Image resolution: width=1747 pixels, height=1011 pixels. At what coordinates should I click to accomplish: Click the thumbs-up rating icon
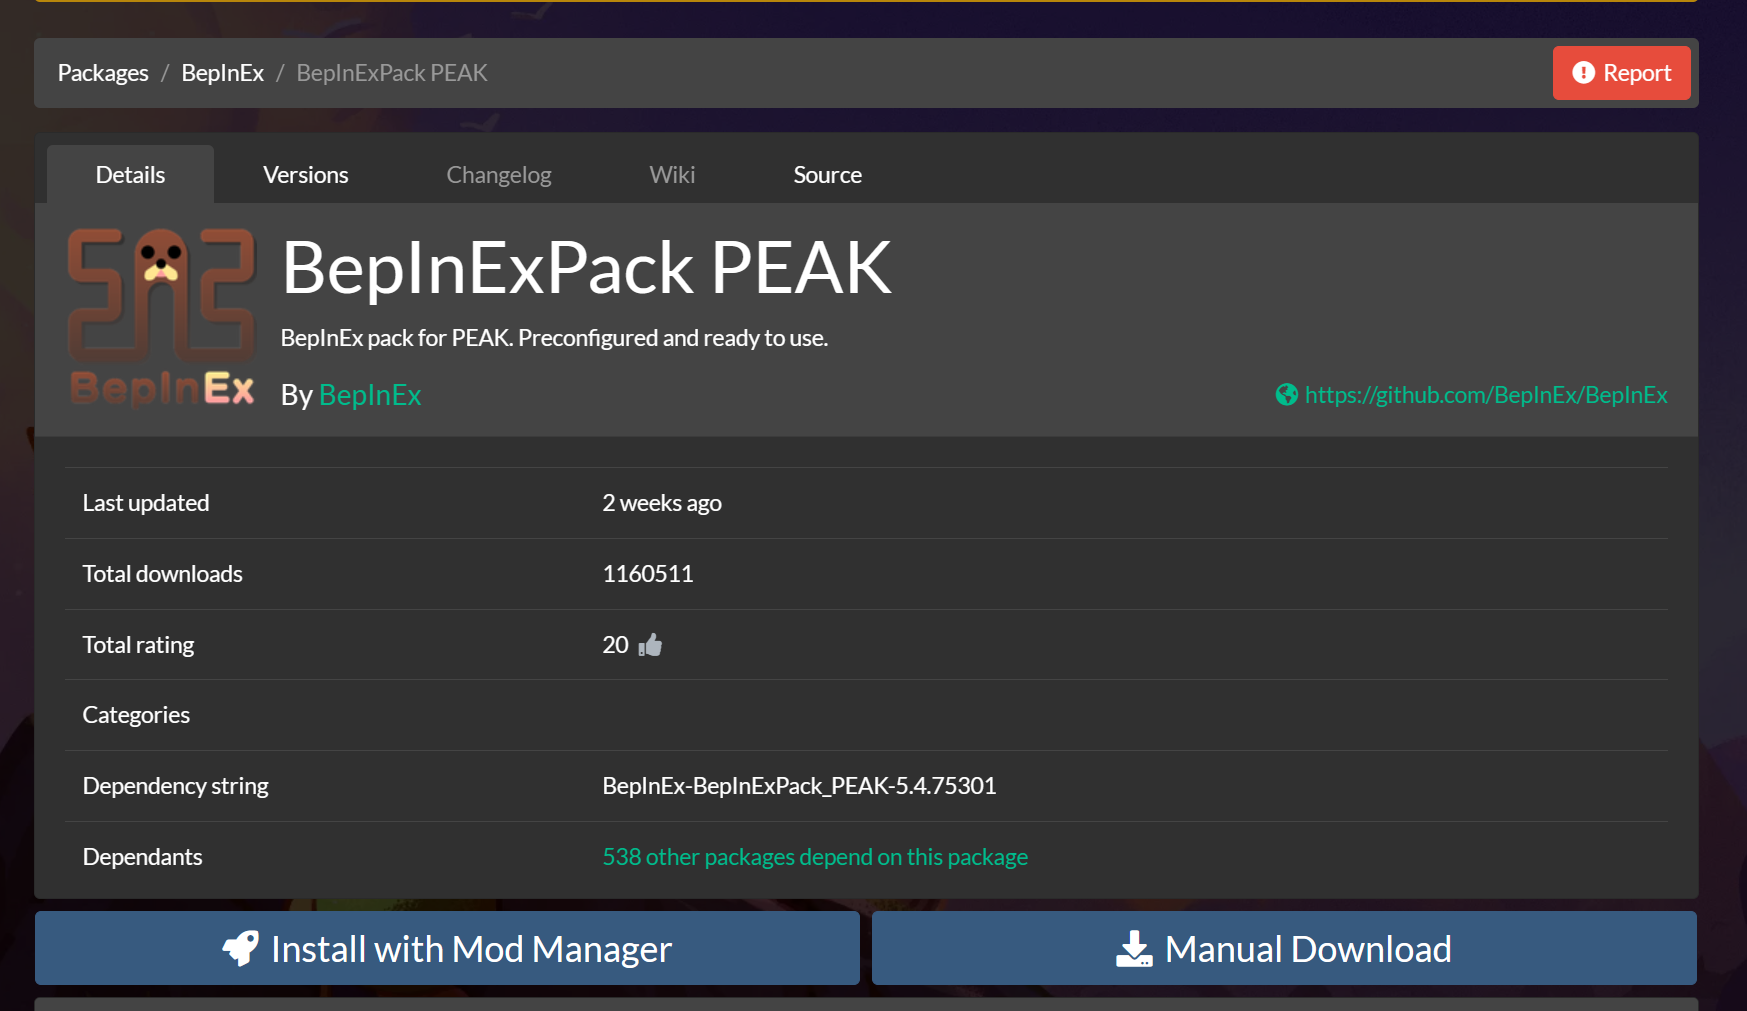(650, 645)
